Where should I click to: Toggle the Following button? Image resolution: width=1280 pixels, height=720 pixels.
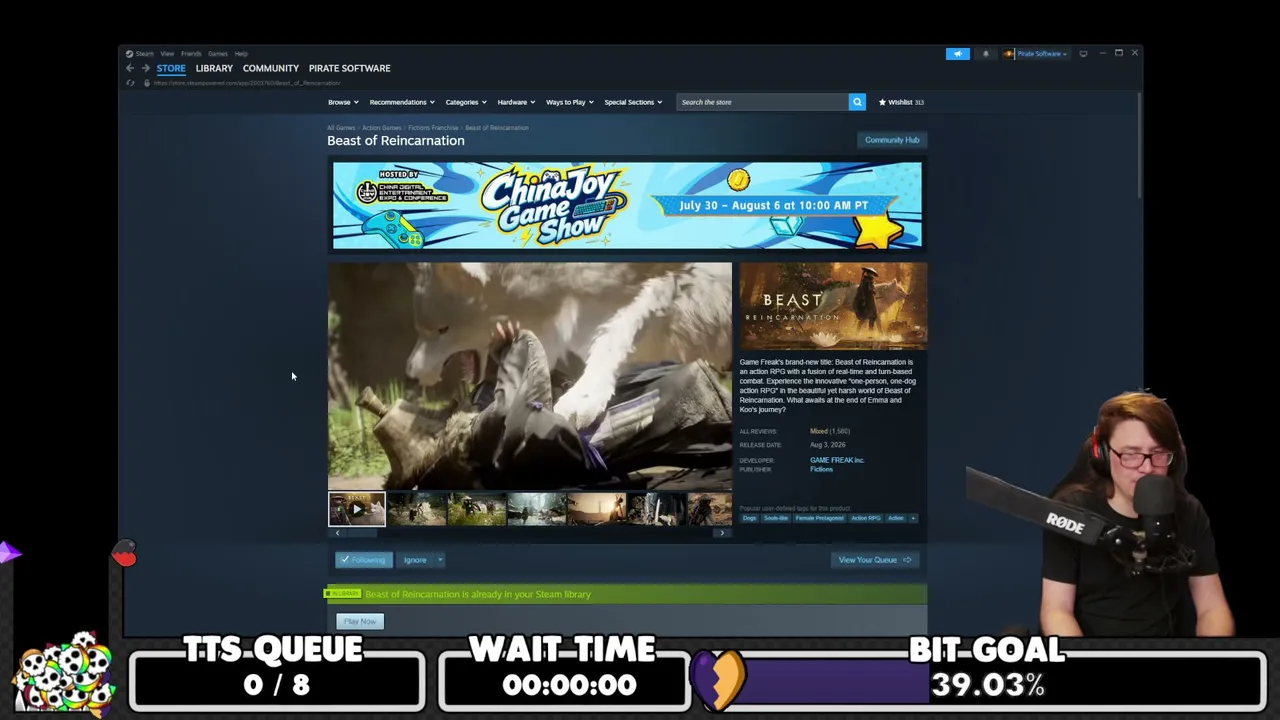tap(364, 560)
